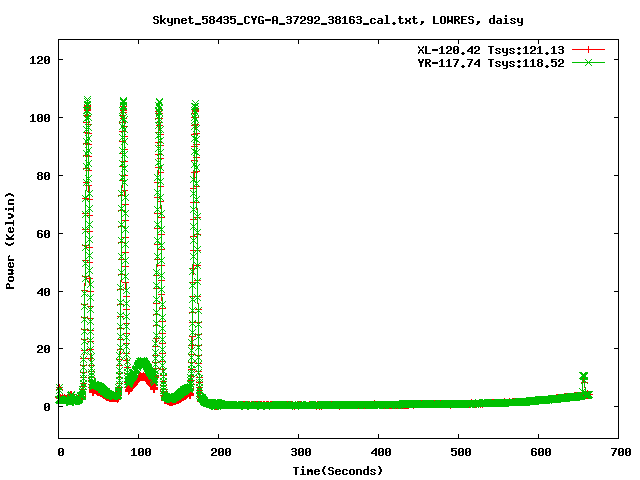
Task: Click the y-axis tick label 40
Action: pos(44,292)
